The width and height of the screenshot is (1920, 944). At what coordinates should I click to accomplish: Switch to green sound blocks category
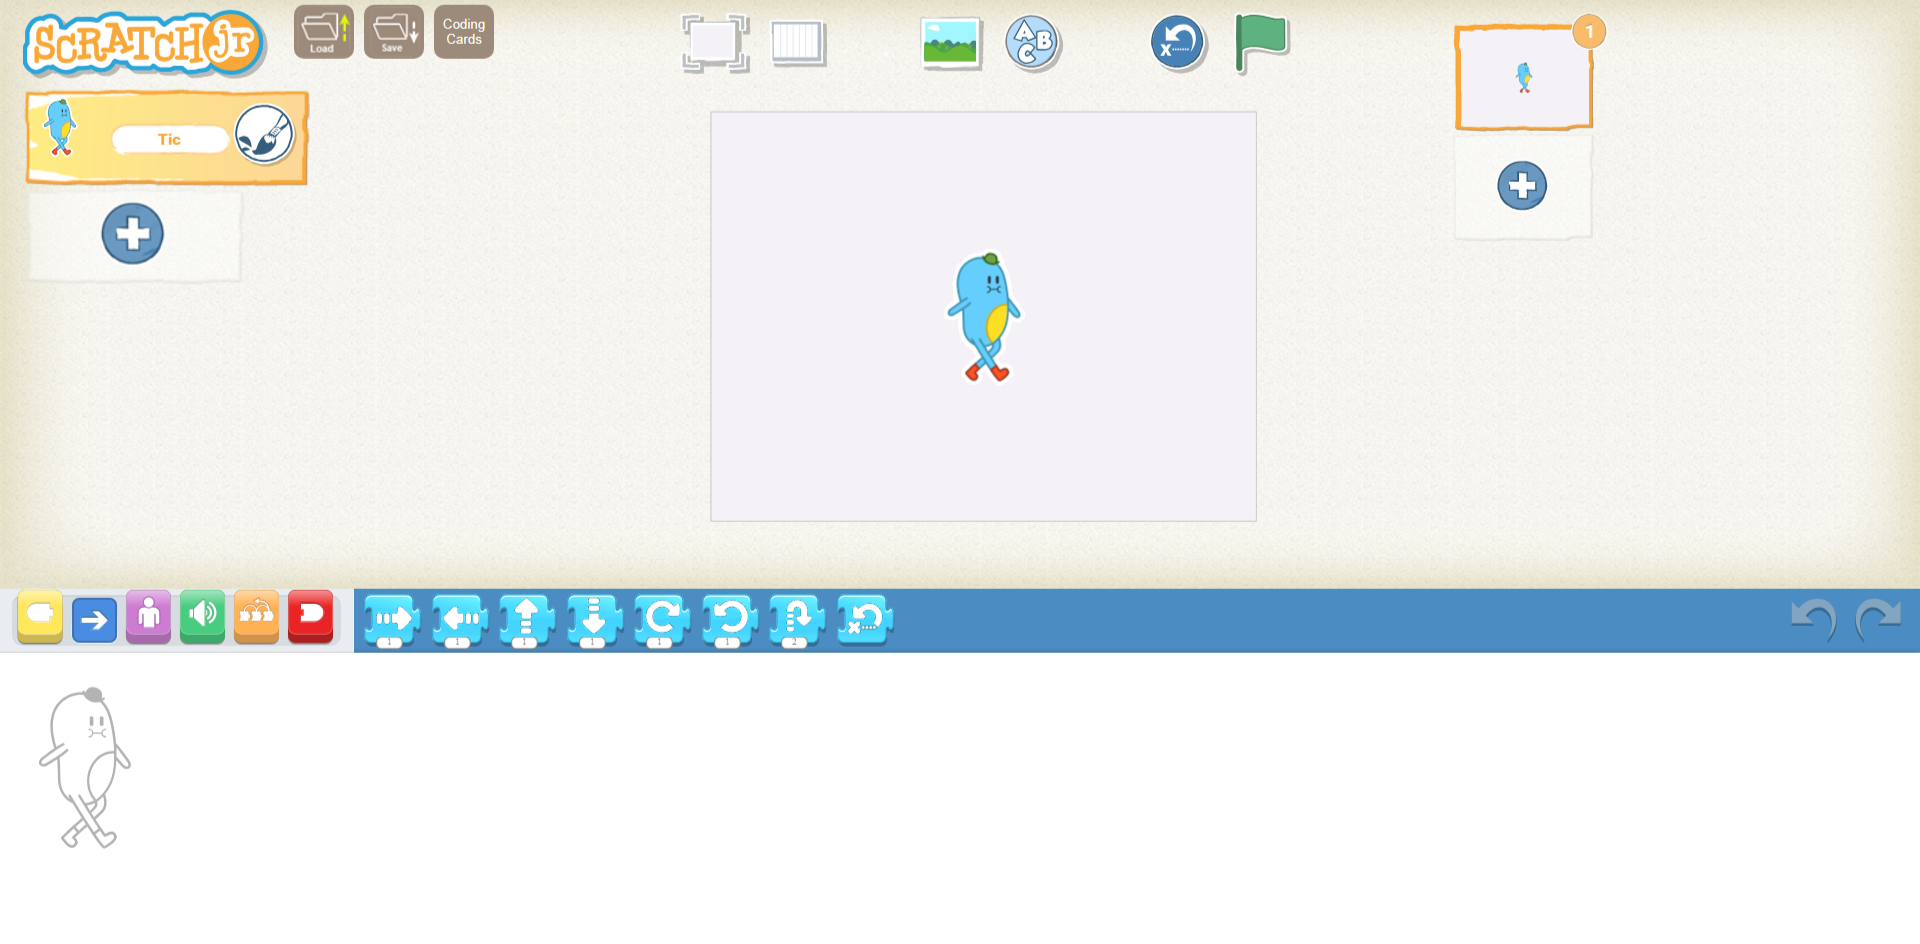[202, 617]
